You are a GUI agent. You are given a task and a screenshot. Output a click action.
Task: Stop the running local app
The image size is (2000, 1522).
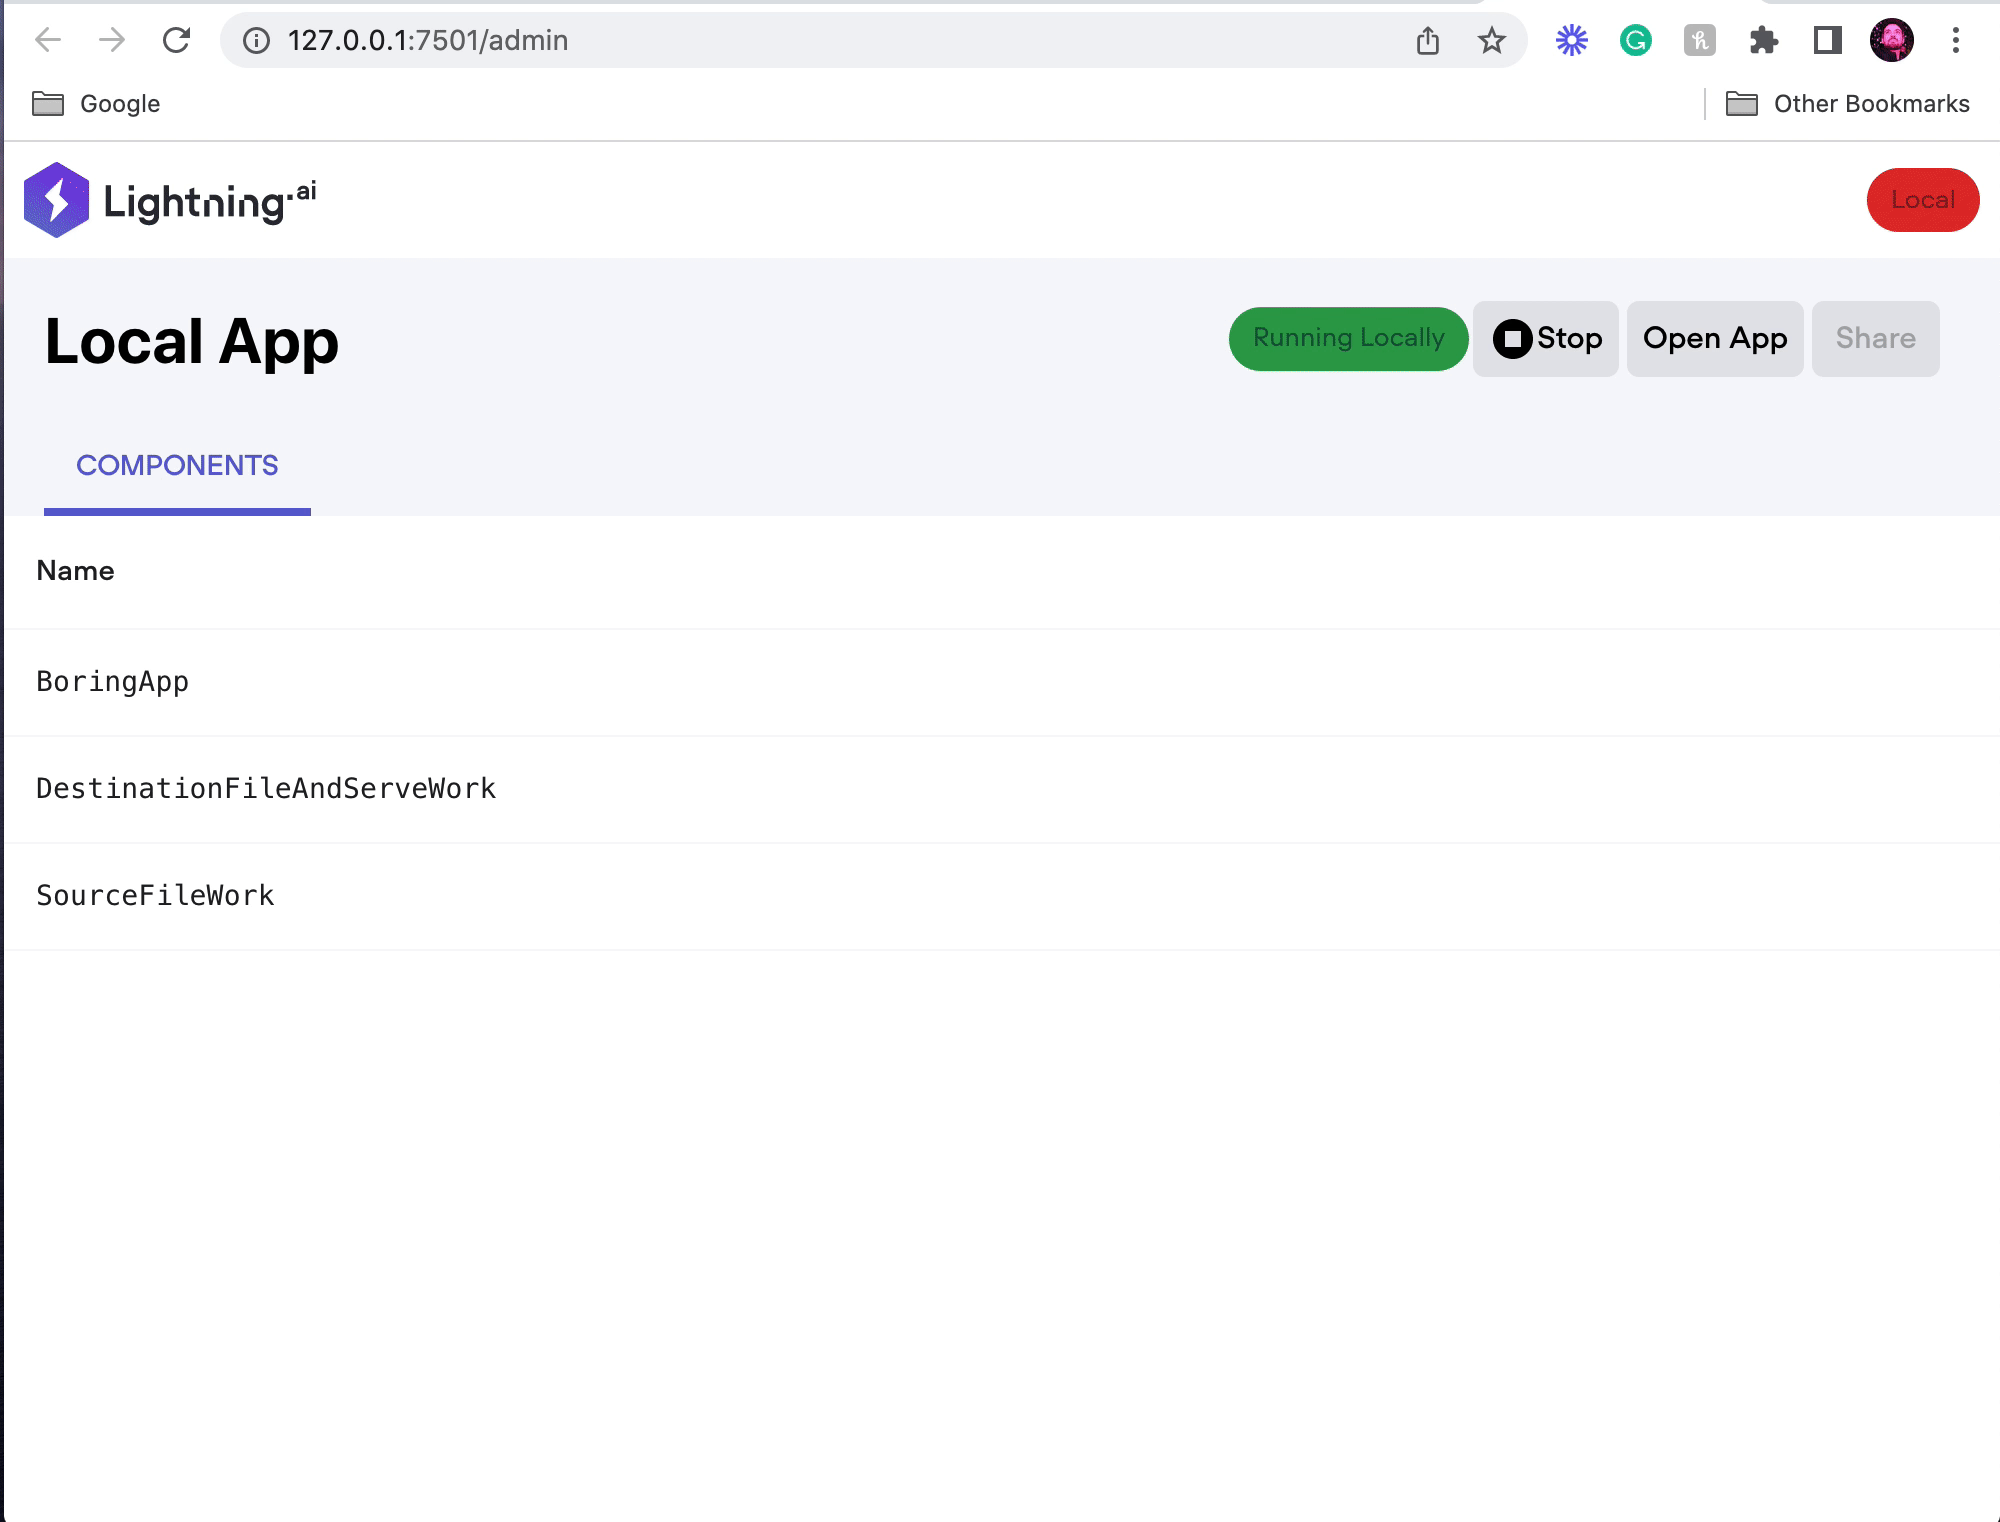(x=1546, y=339)
